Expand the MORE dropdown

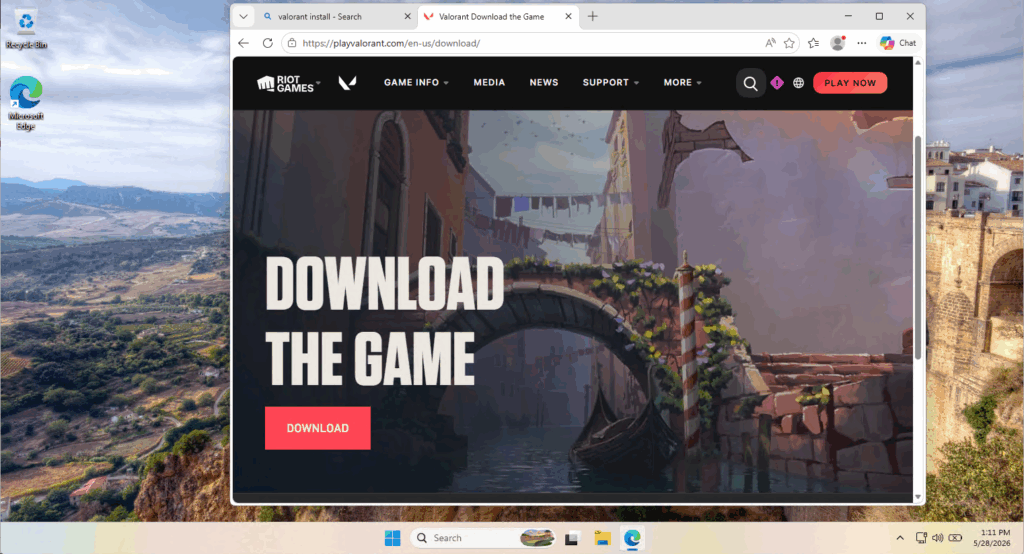pos(682,83)
